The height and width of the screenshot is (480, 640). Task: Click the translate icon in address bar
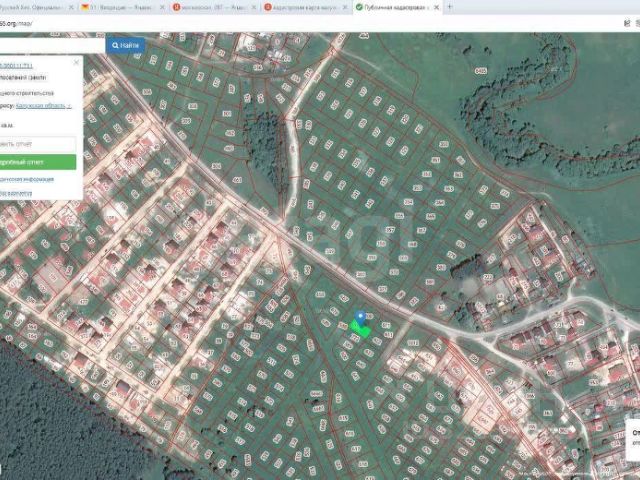click(627, 23)
